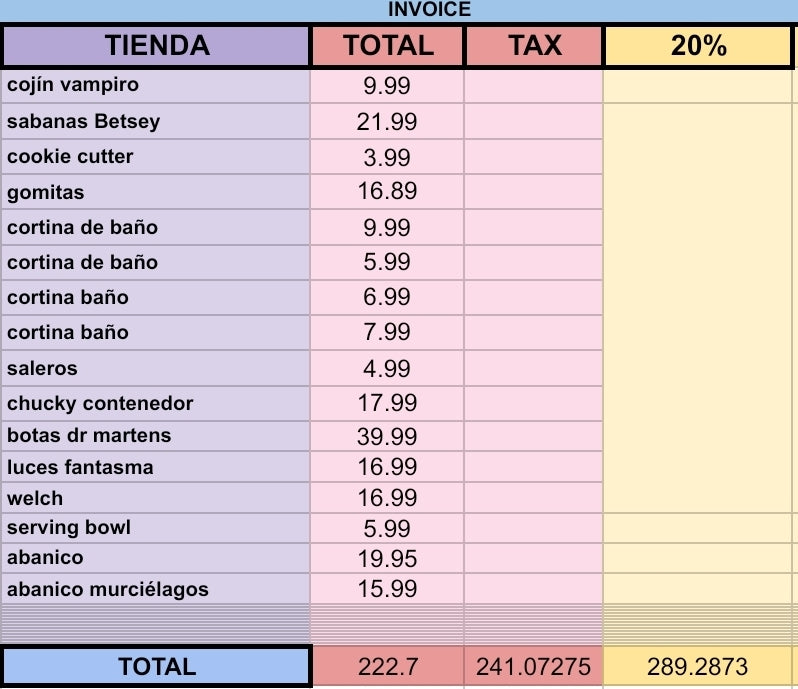Select the serving bowl cell
Image resolution: width=798 pixels, height=689 pixels.
(x=156, y=528)
